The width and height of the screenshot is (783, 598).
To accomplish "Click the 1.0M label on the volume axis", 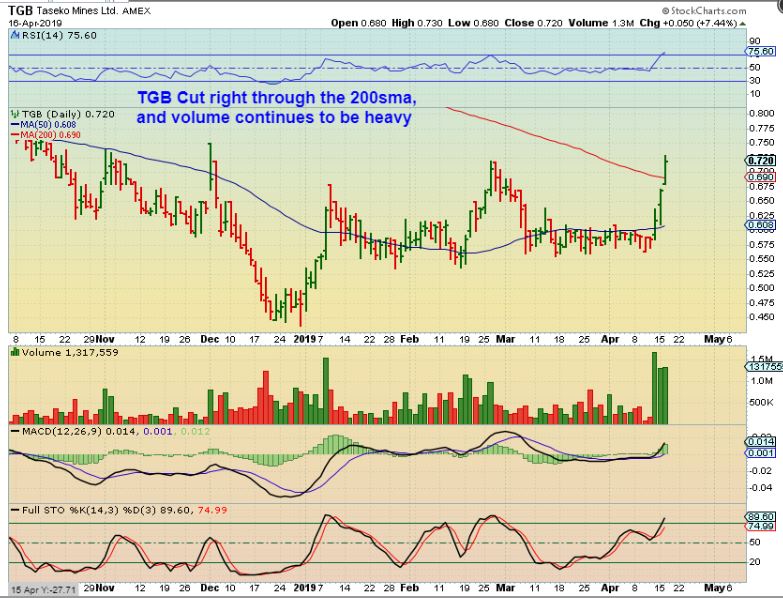I will pyautogui.click(x=762, y=380).
